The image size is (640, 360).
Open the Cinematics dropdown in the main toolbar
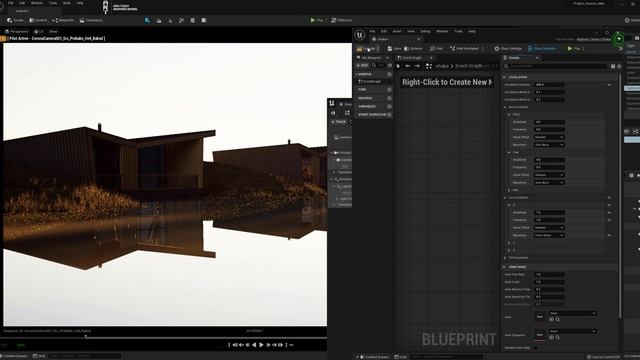pos(91,20)
